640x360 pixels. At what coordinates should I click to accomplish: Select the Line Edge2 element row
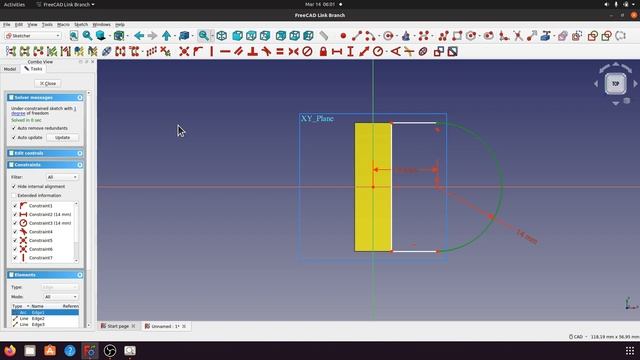pos(45,318)
